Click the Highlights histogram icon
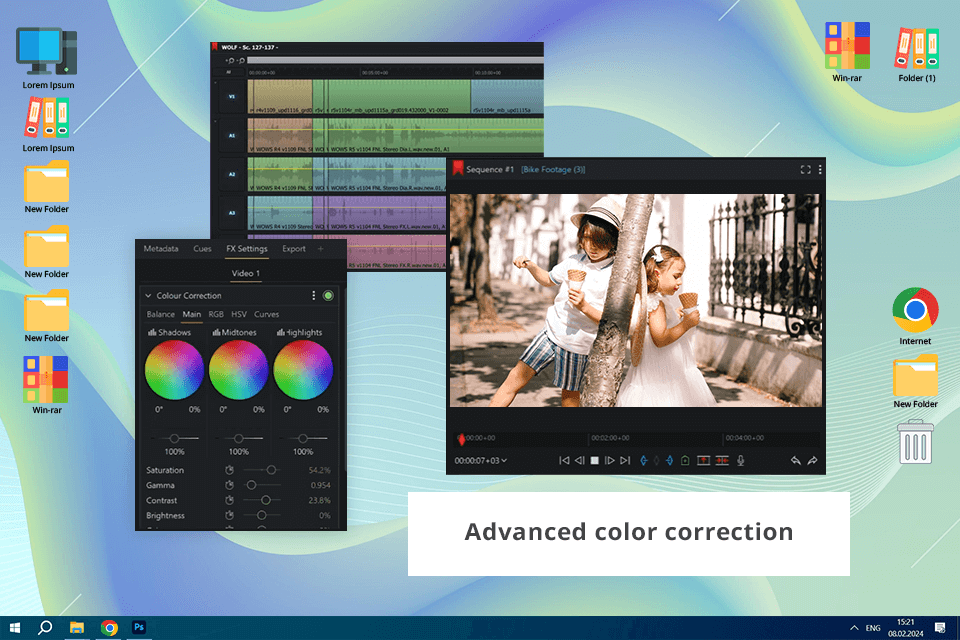960x640 pixels. pyautogui.click(x=280, y=333)
